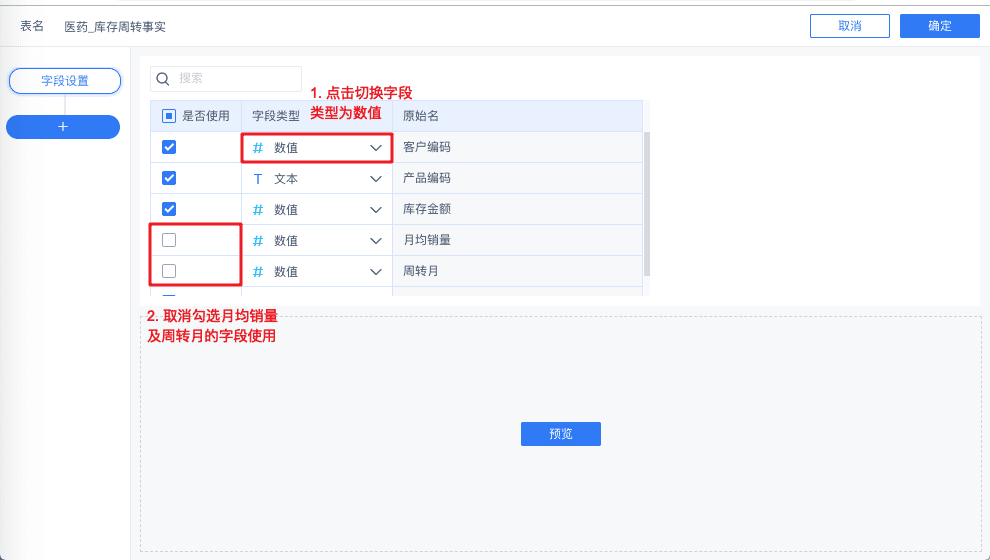
Task: Check the 周转月 field checkbox
Action: point(169,271)
